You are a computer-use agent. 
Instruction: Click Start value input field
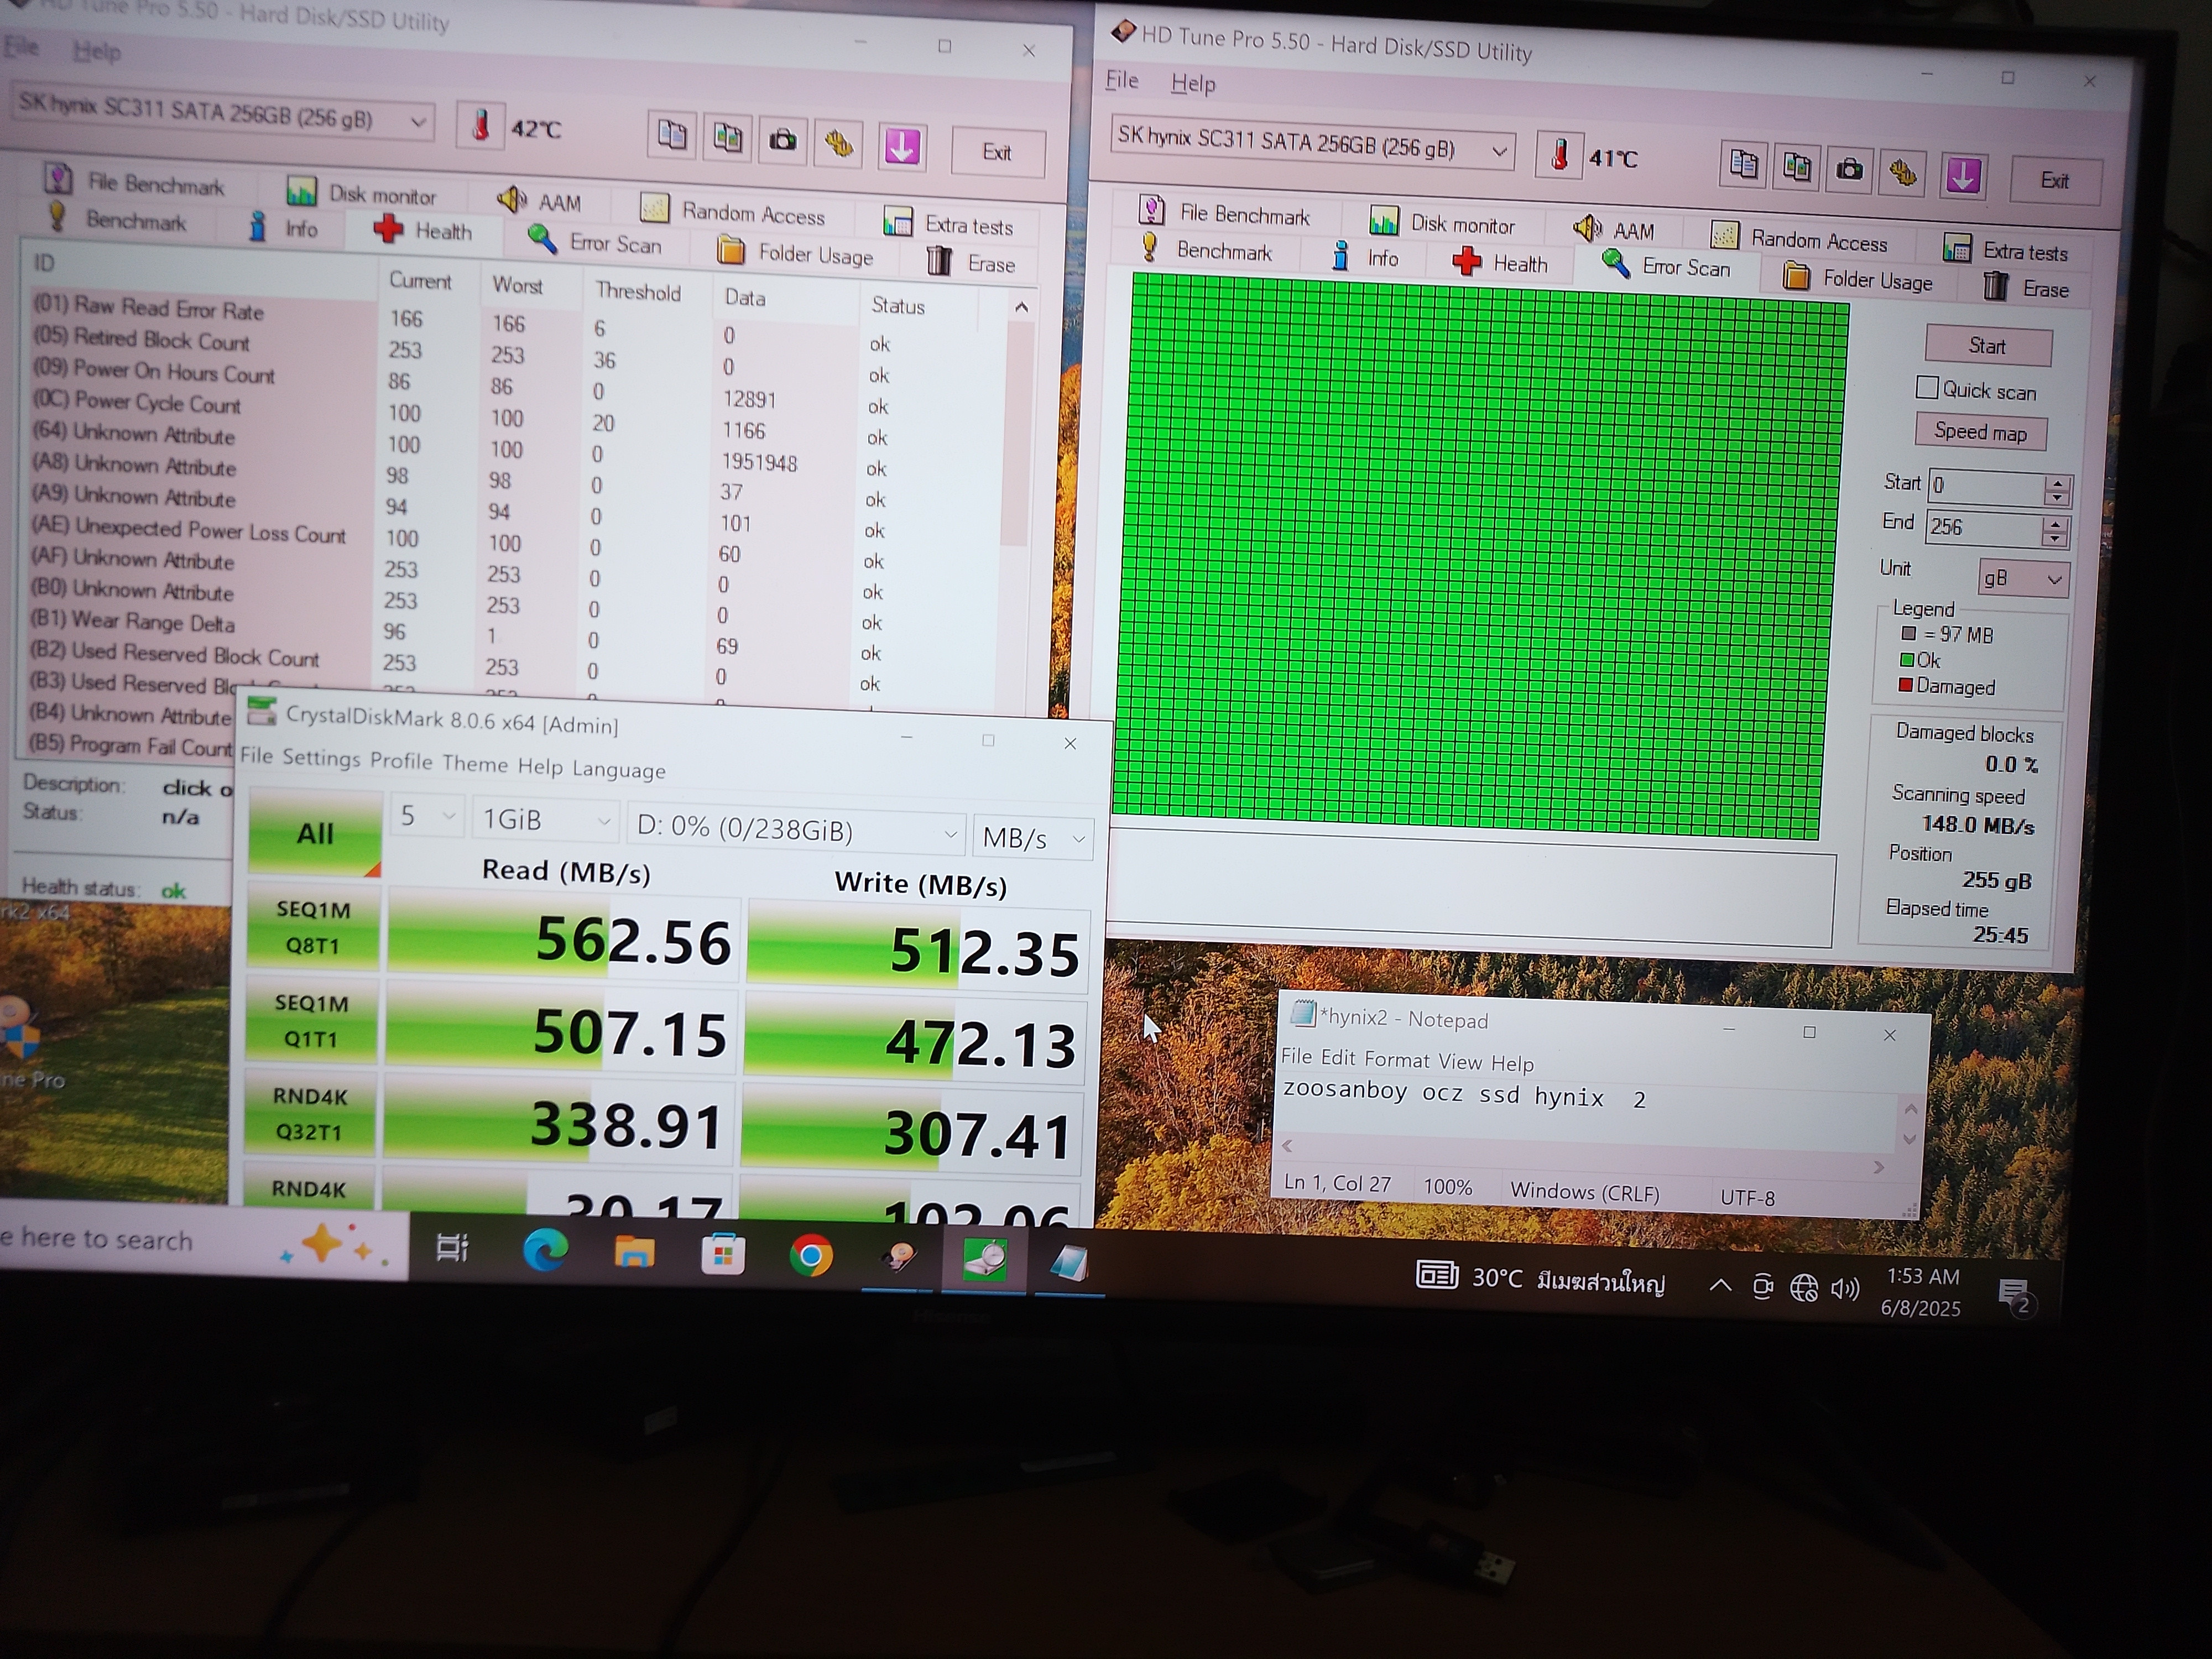pyautogui.click(x=1987, y=486)
